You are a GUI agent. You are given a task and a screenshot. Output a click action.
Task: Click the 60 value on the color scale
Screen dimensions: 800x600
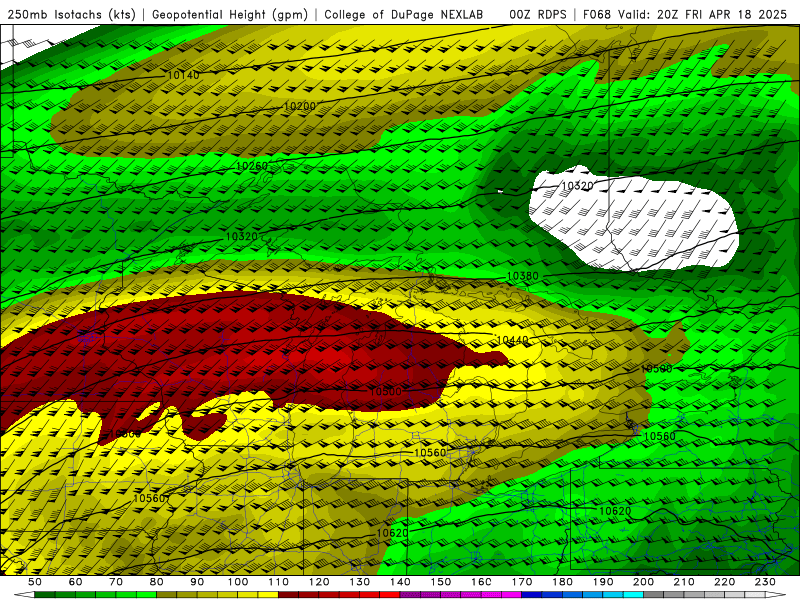pos(75,582)
